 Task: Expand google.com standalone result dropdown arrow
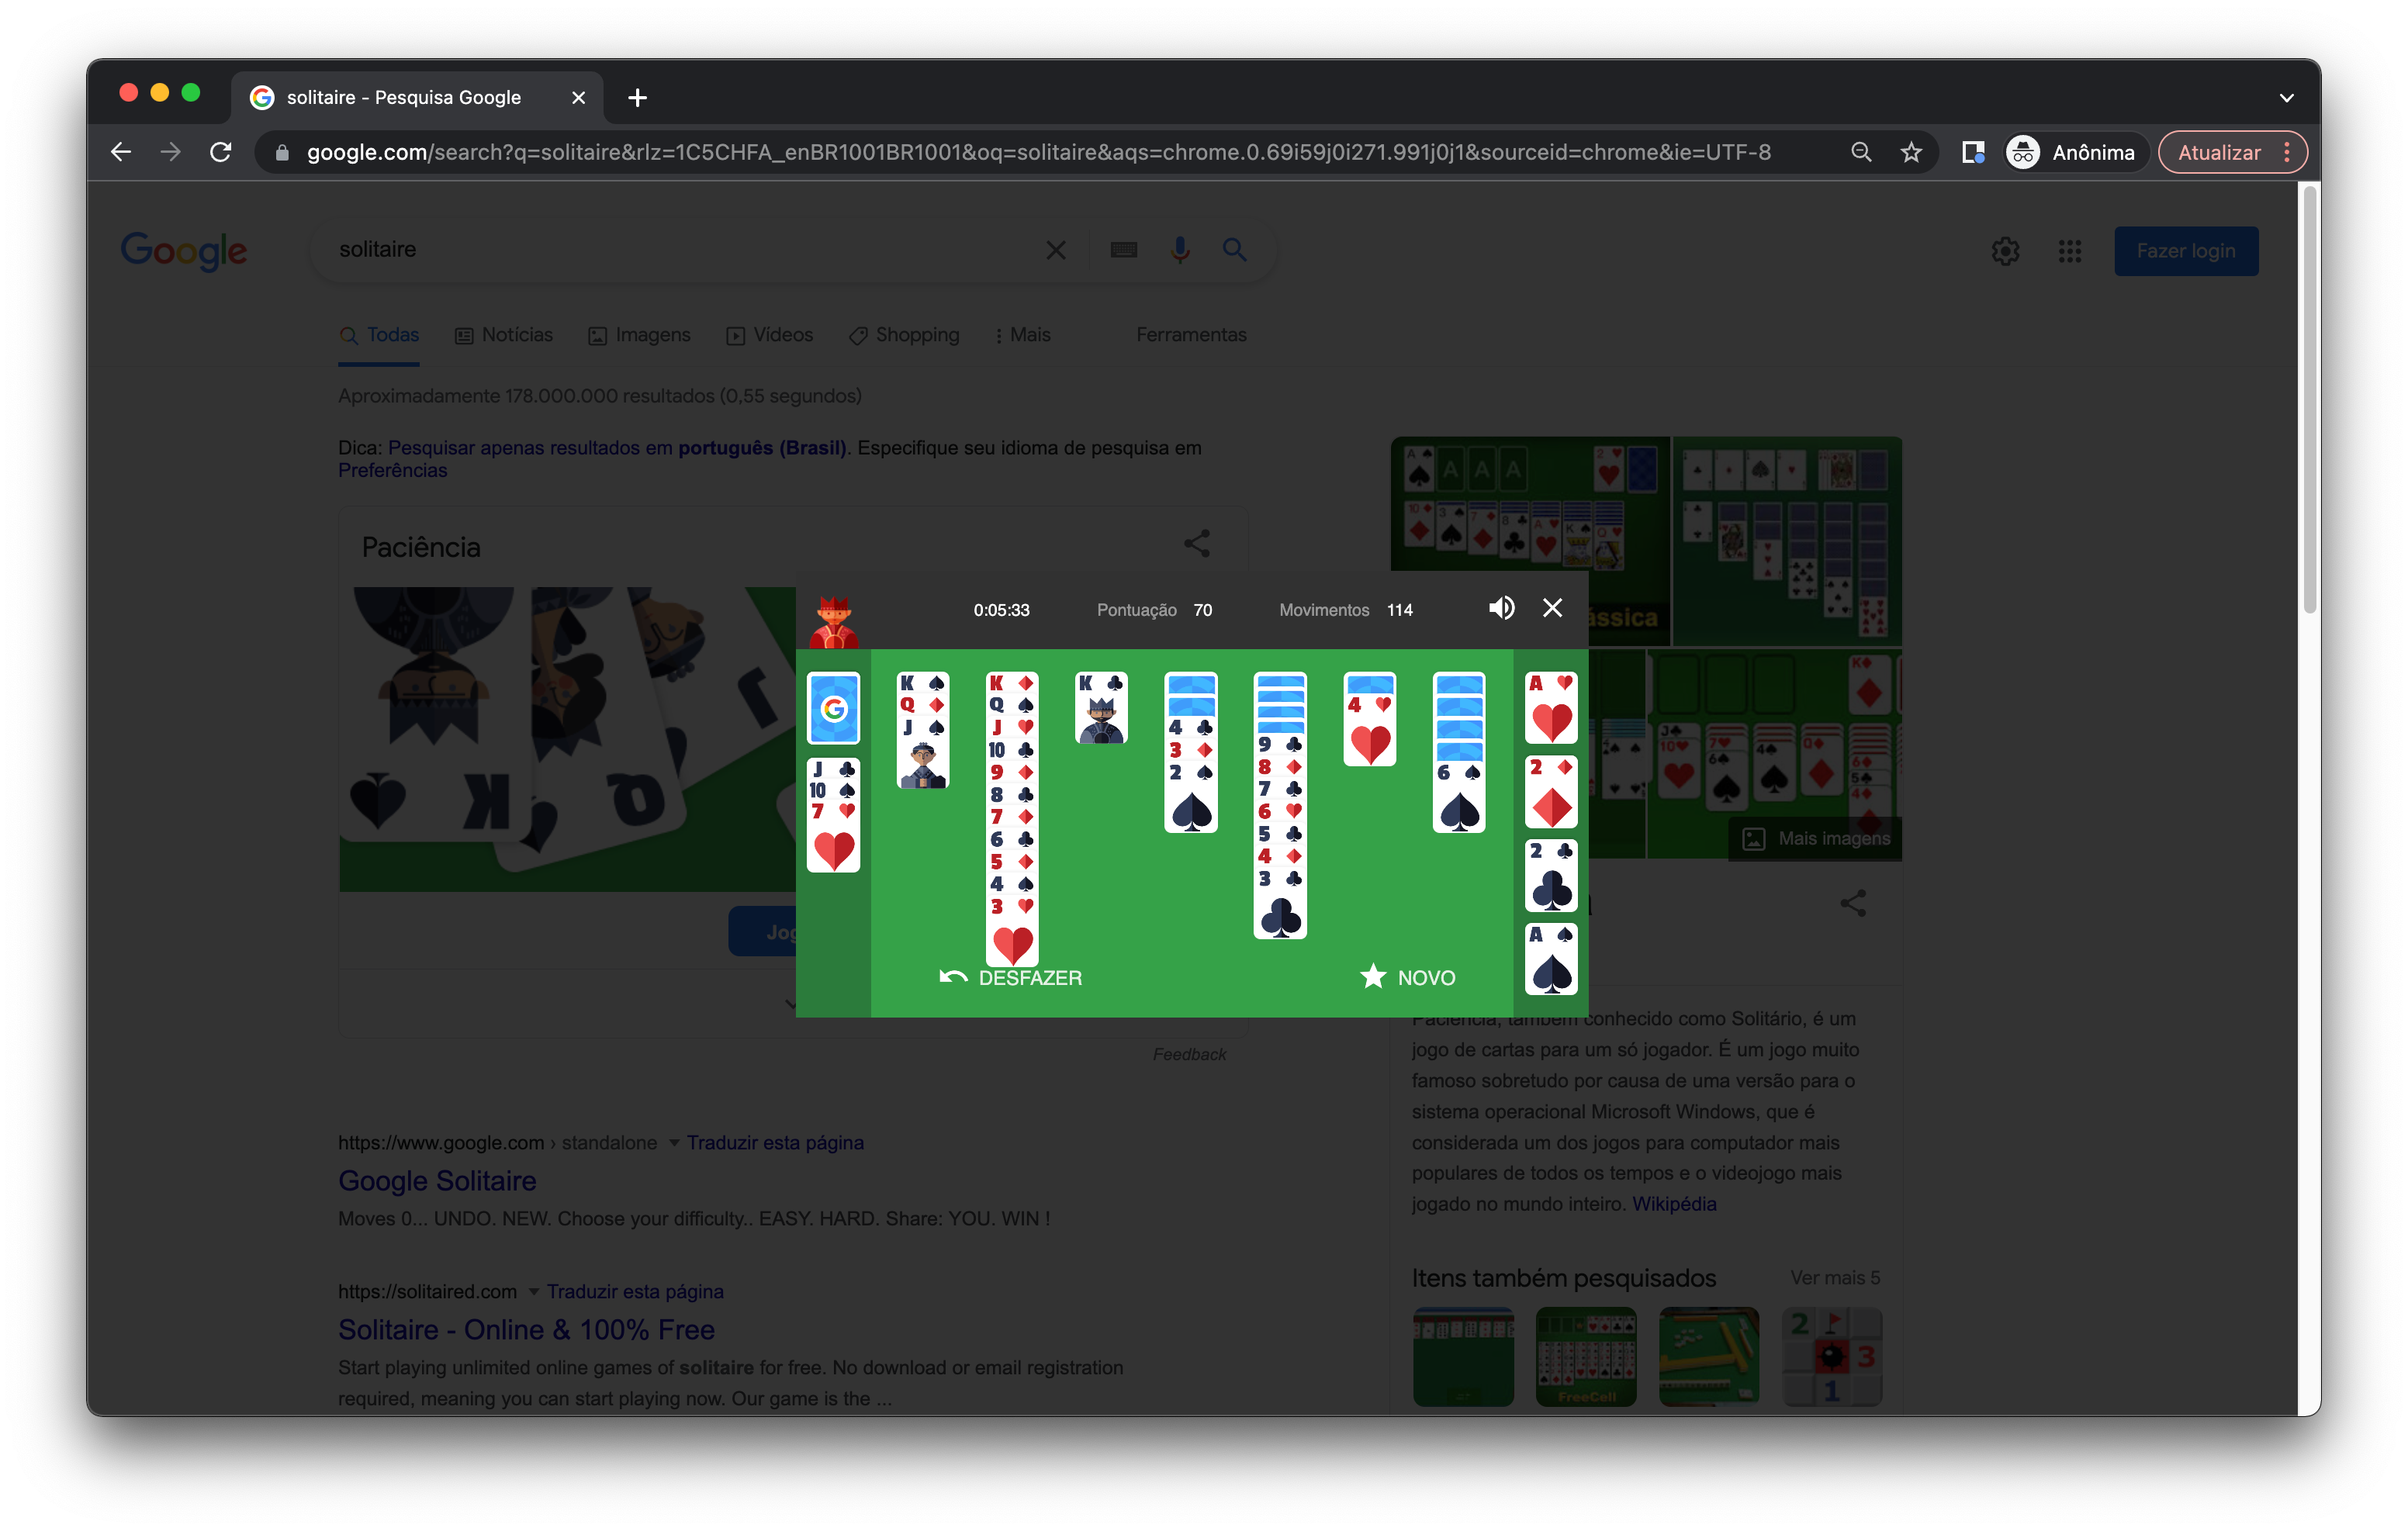[674, 1143]
